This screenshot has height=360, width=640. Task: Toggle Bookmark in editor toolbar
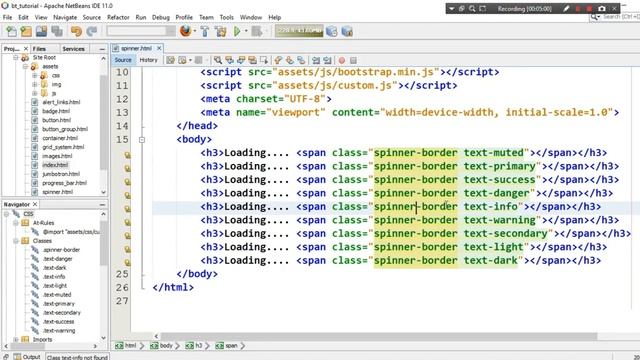point(301,60)
